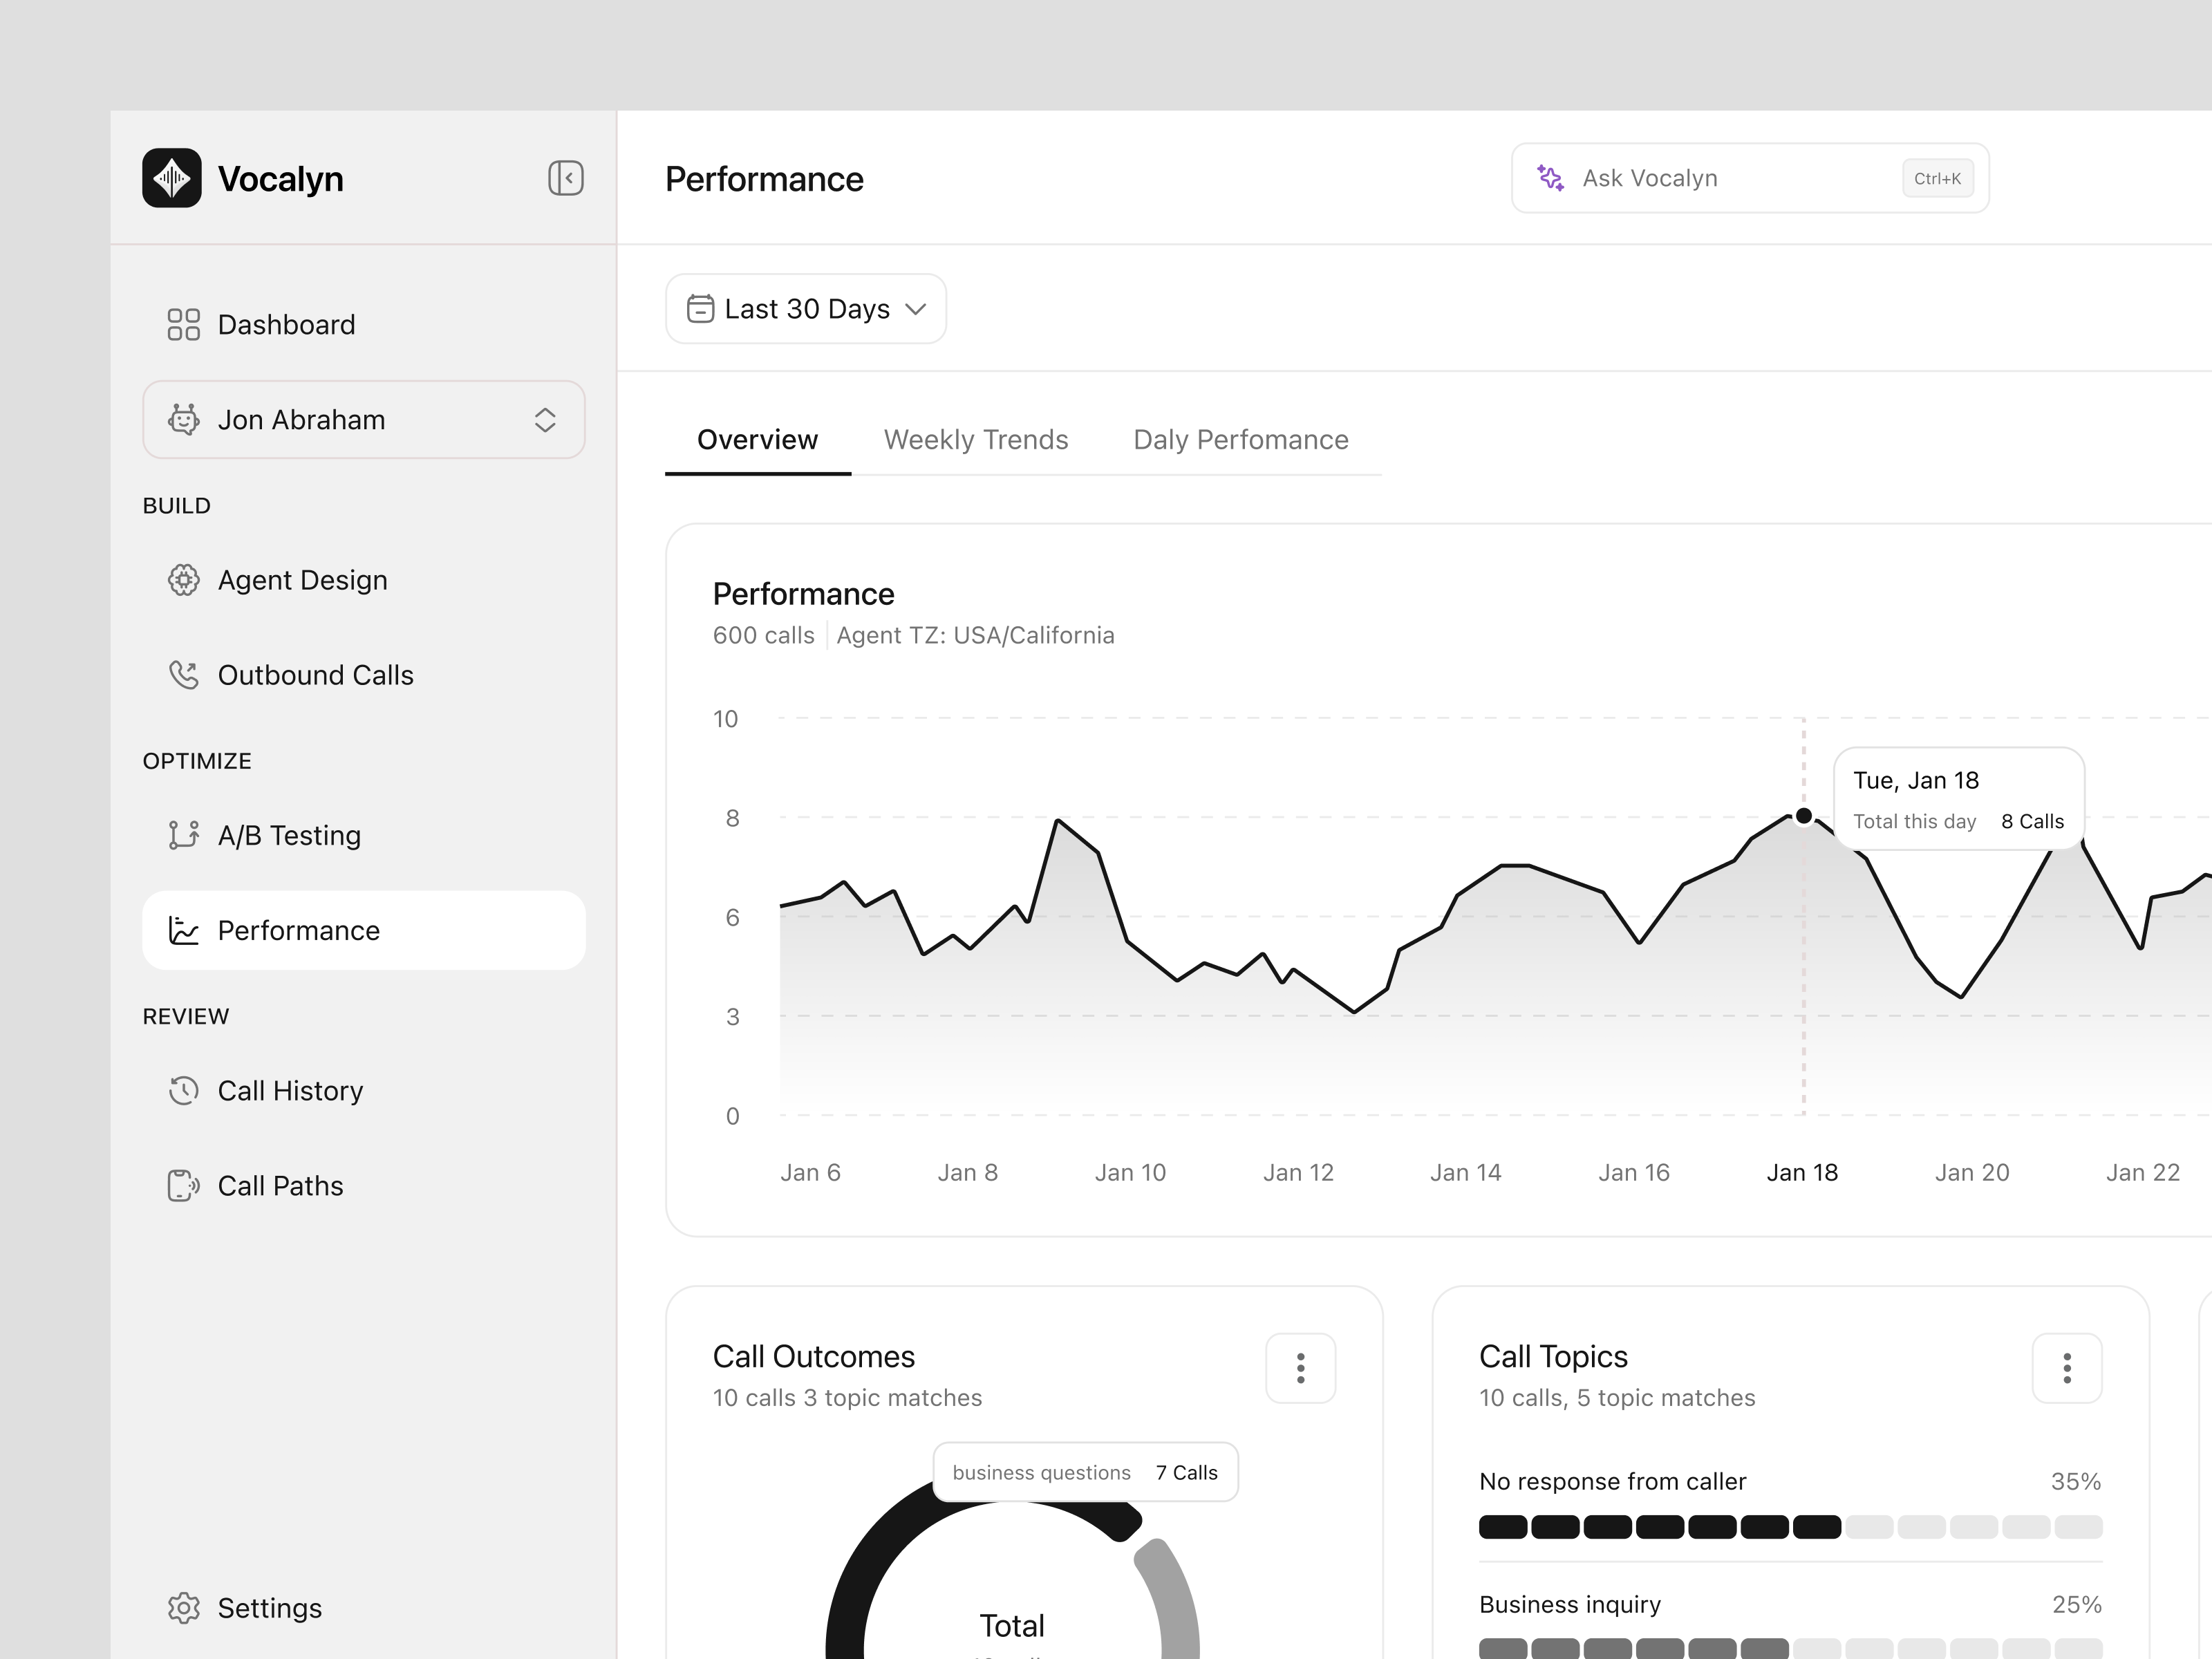
Task: Click the Call Paths phone icon
Action: [x=183, y=1185]
